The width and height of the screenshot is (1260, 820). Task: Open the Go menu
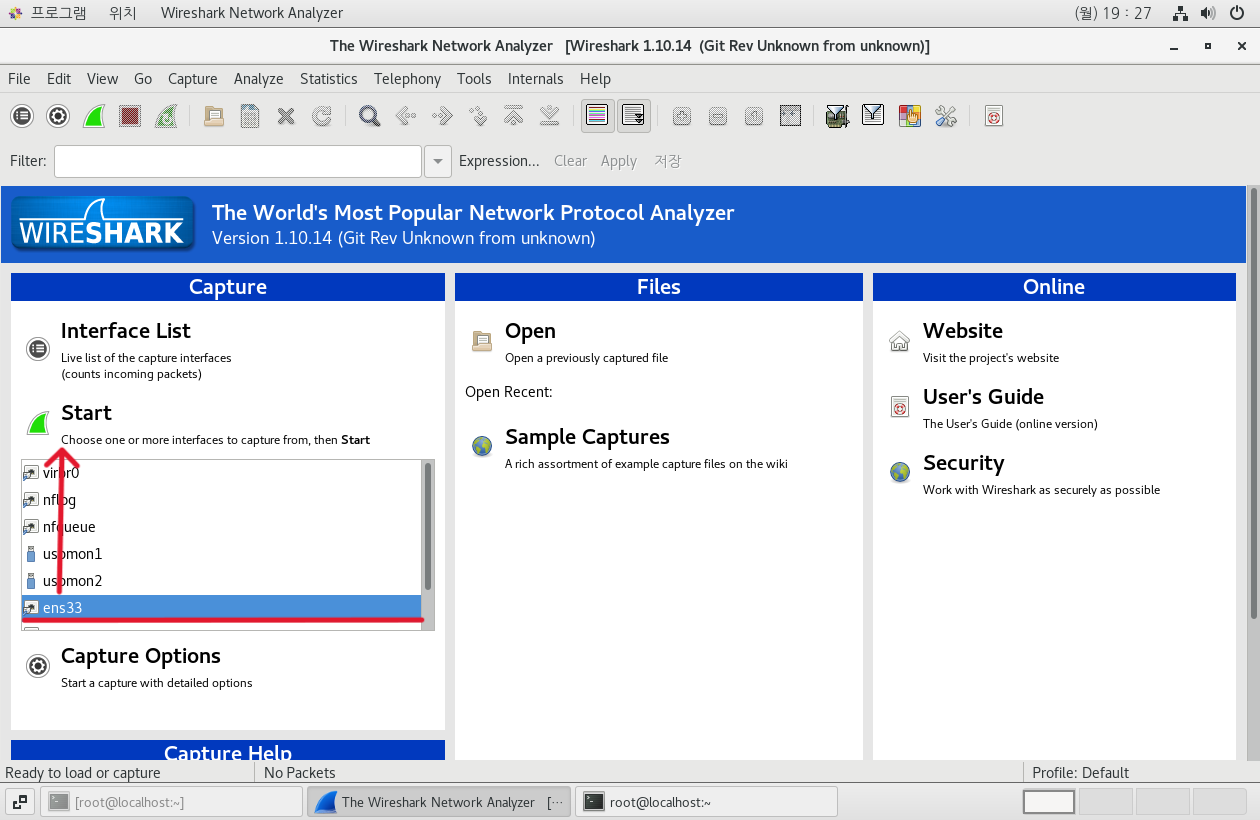point(143,78)
